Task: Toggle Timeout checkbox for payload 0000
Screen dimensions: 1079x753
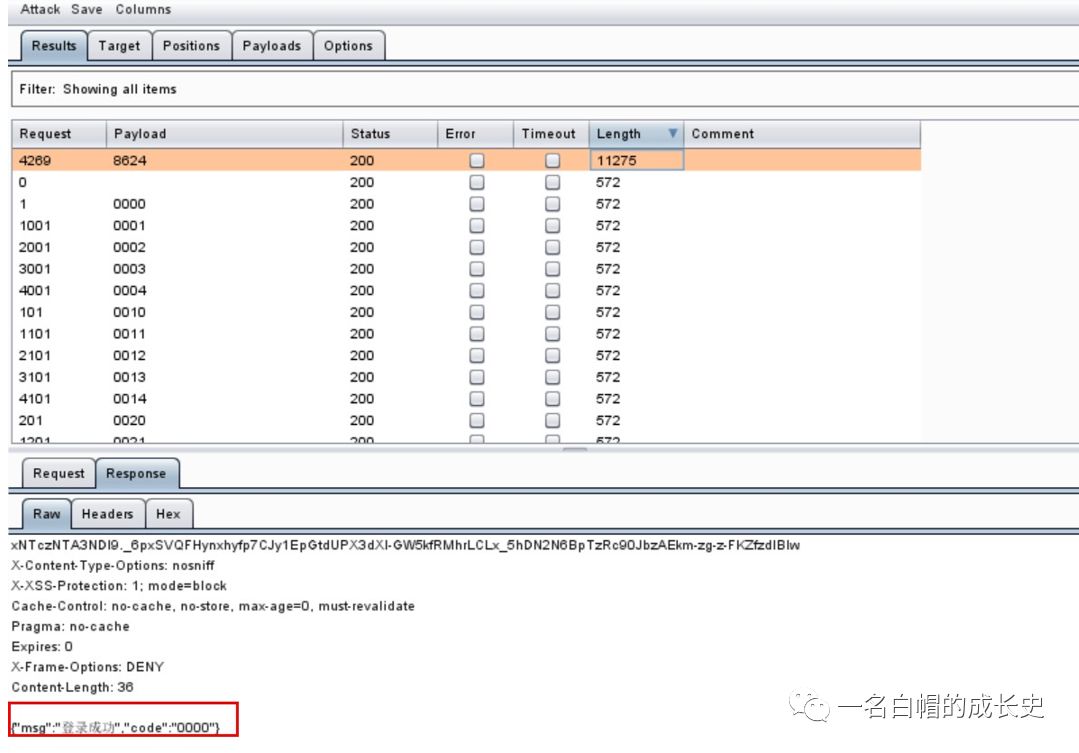Action: pos(552,204)
